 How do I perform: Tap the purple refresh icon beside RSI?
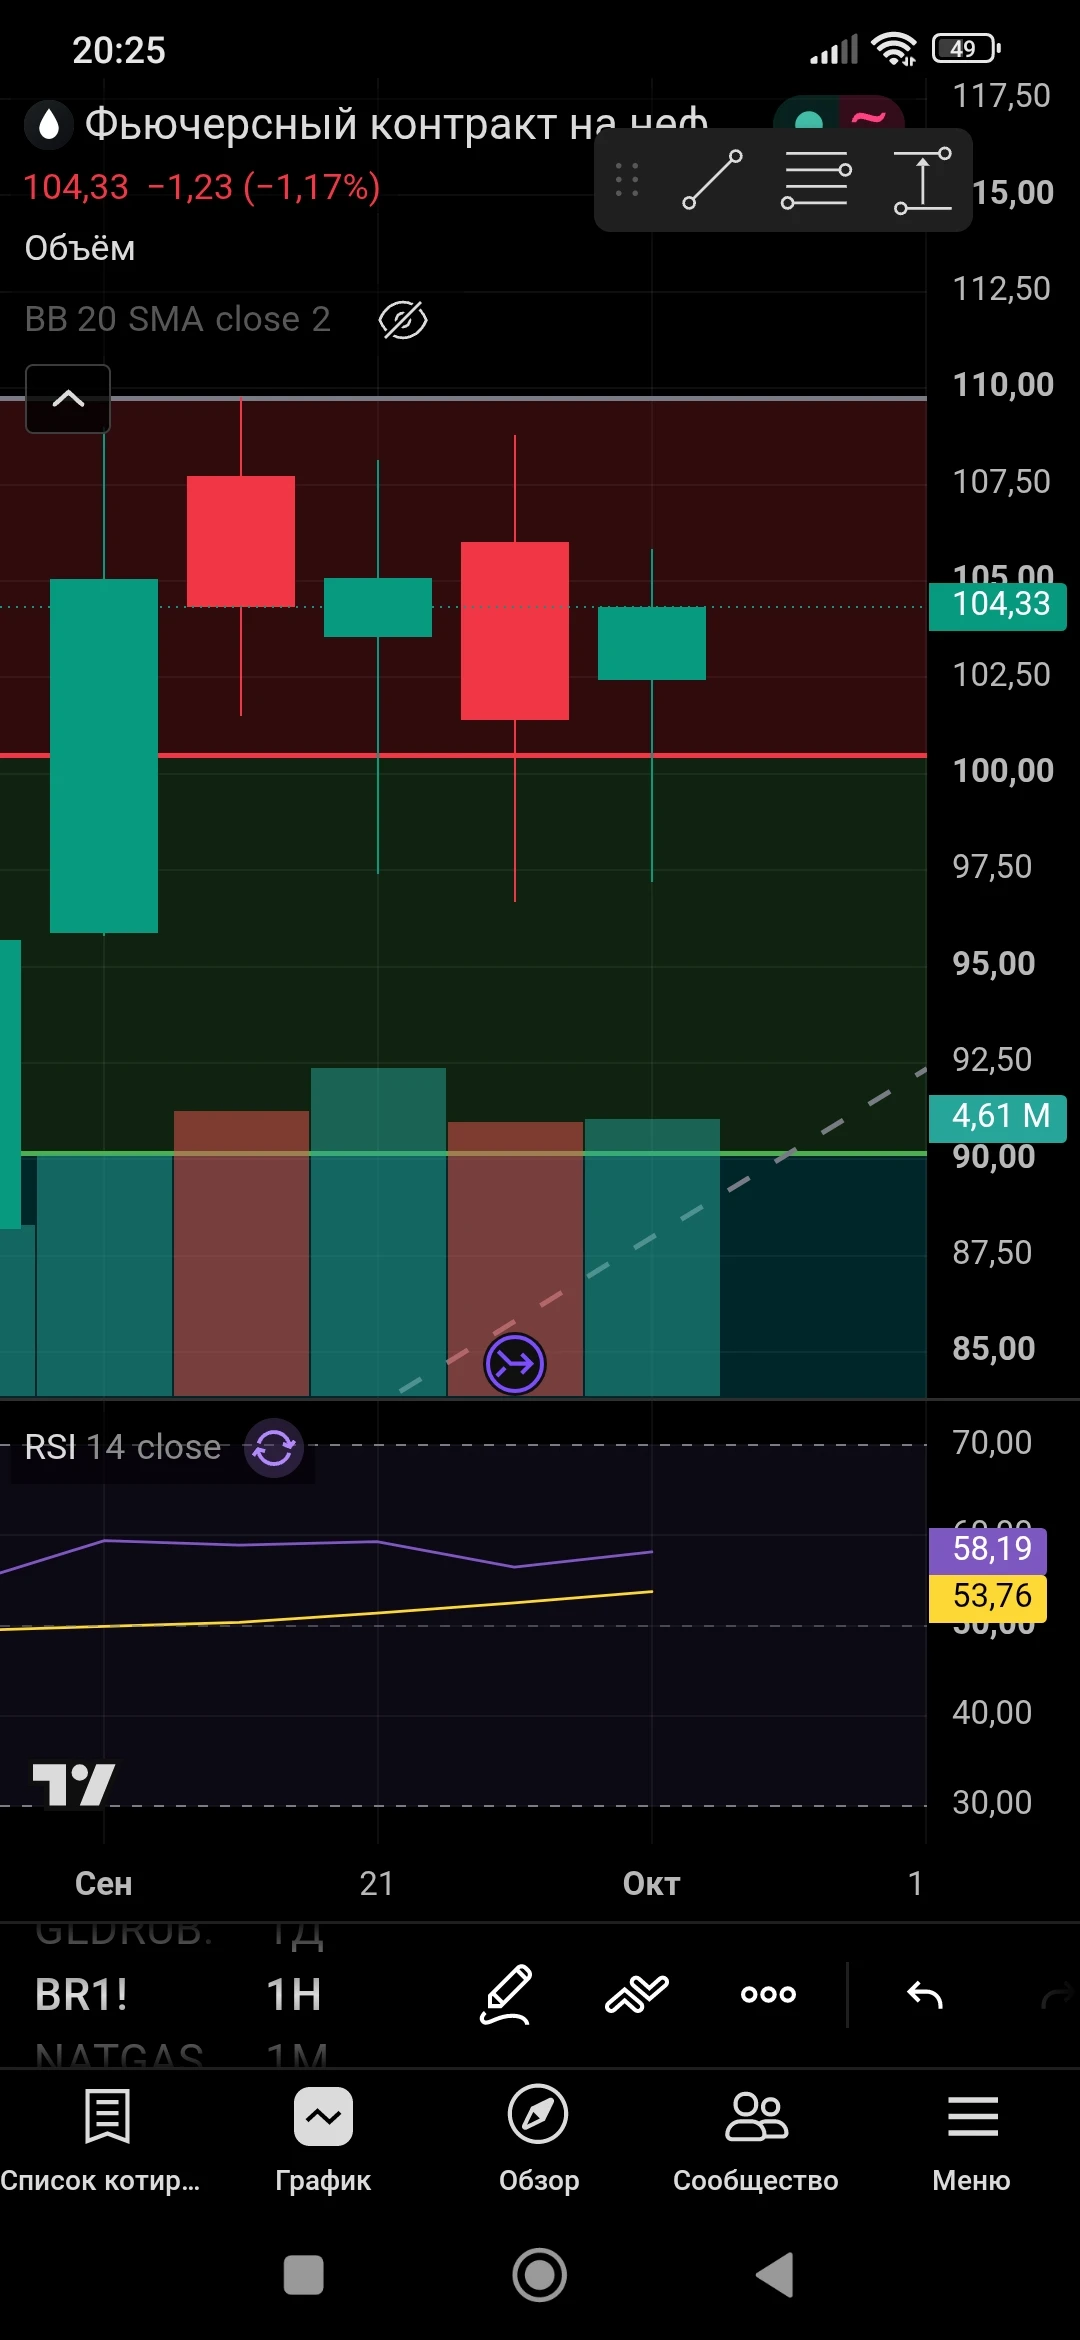[x=274, y=1447]
